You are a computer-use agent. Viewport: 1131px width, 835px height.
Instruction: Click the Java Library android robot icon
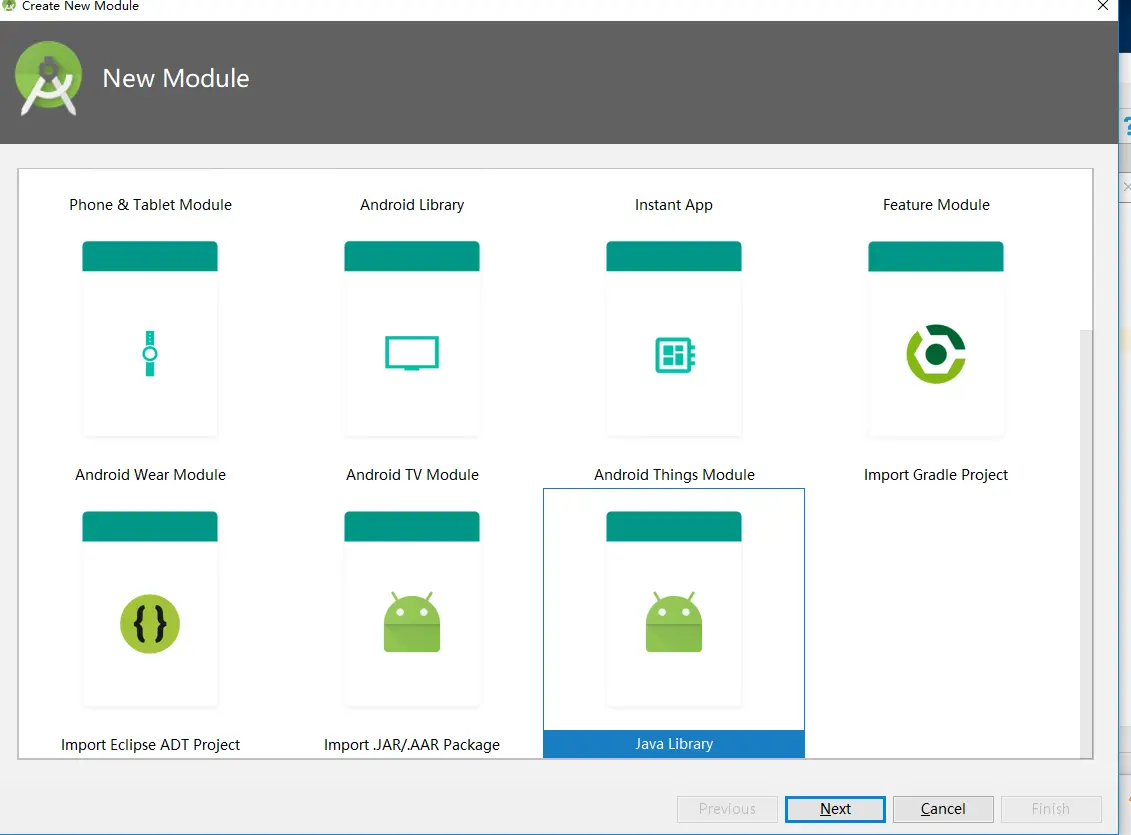[674, 622]
